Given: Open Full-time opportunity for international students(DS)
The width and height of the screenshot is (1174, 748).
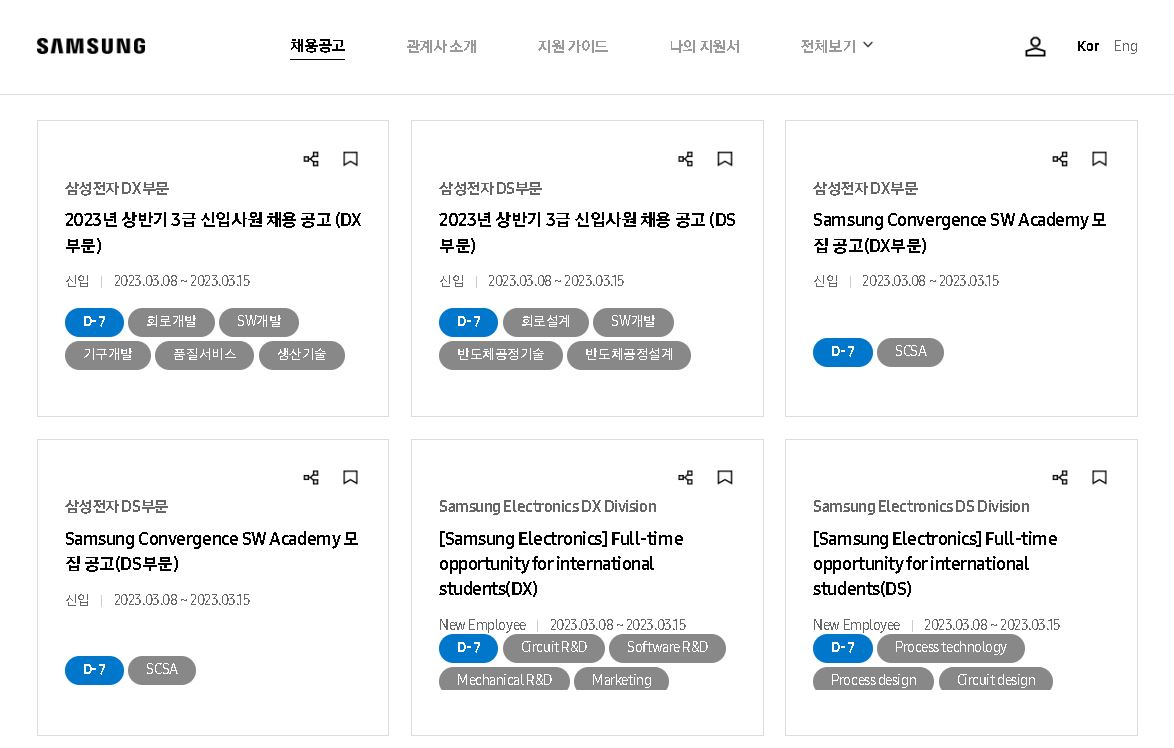Looking at the screenshot, I should pos(935,563).
